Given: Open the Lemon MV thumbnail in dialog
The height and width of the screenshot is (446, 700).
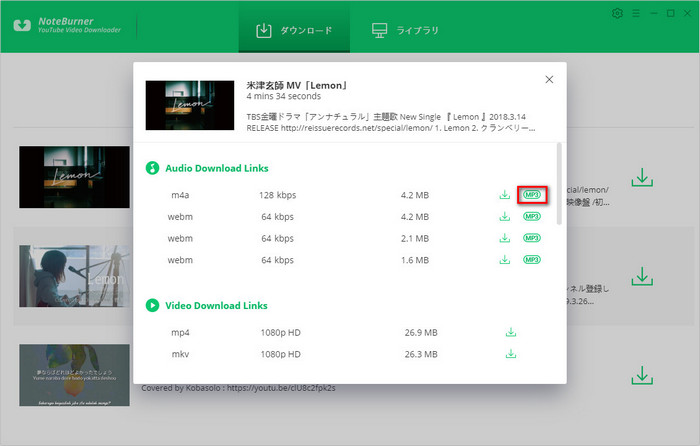Looking at the screenshot, I should 190,105.
